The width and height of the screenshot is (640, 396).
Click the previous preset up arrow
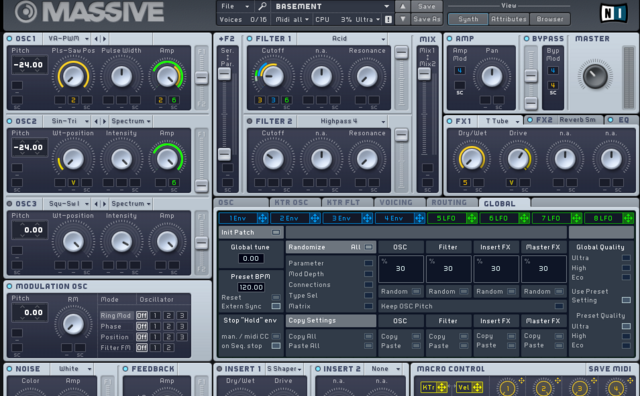pos(402,6)
